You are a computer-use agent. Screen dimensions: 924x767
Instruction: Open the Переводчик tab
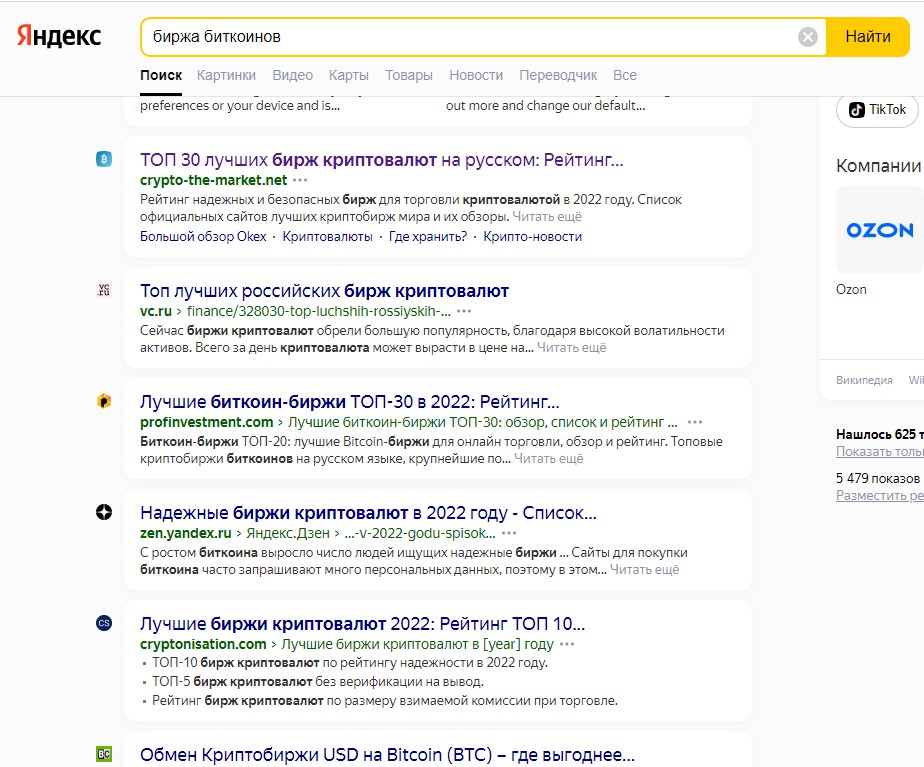558,75
